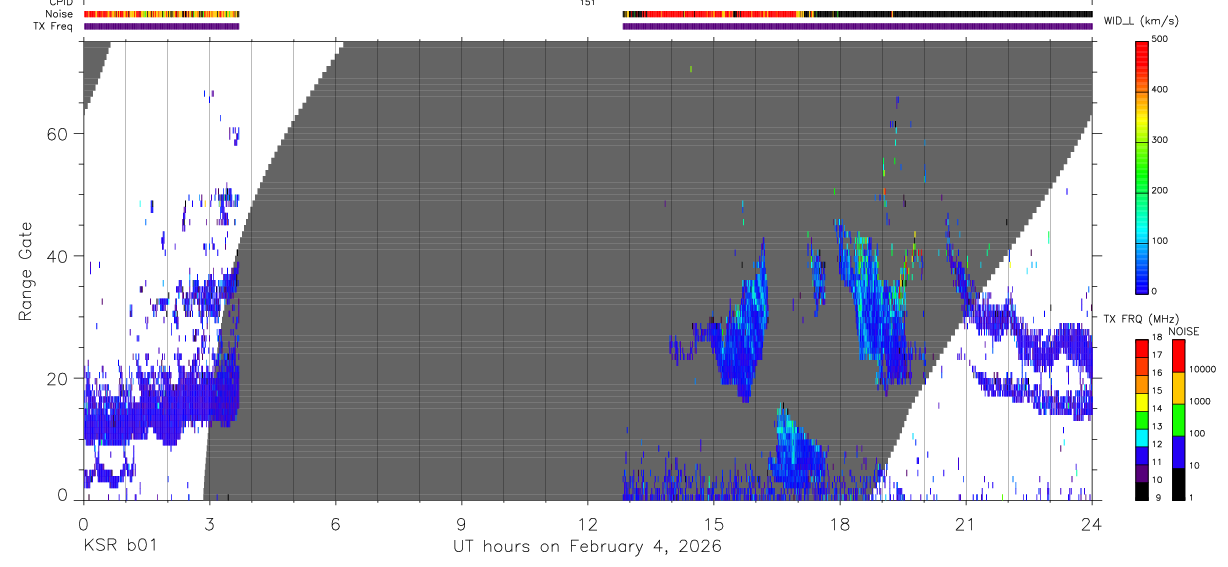Click the '1000' label on the NOISE legend
Image resolution: width=1228 pixels, height=567 pixels.
1201,401
